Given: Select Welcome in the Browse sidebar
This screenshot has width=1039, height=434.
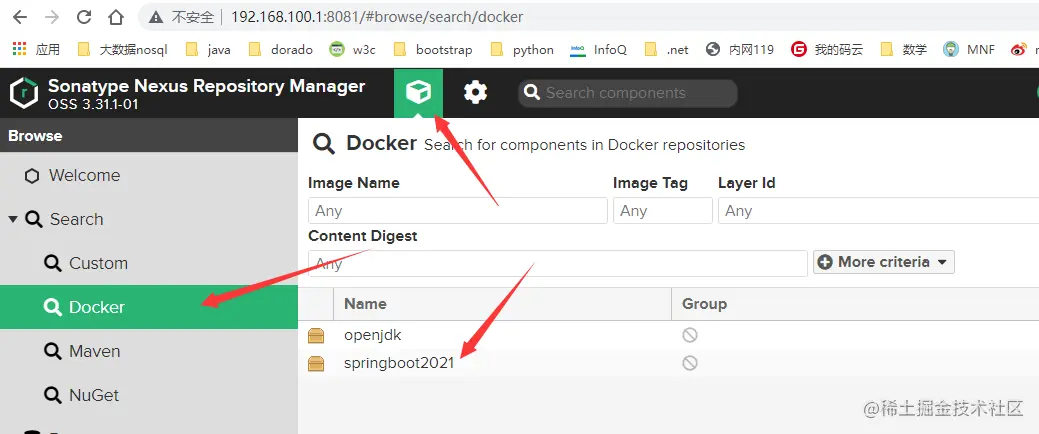Looking at the screenshot, I should click(x=149, y=176).
